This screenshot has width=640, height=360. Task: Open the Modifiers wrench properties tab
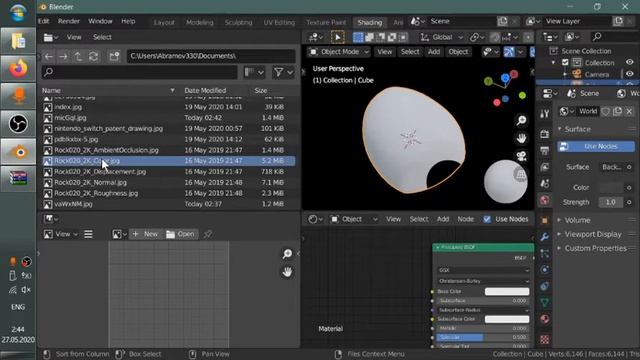tap(544, 237)
